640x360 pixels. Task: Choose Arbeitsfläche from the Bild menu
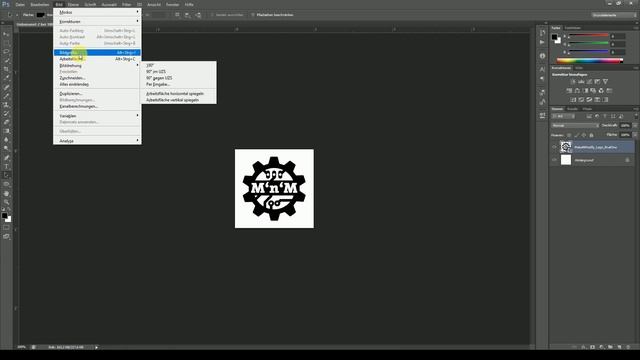tap(97, 59)
